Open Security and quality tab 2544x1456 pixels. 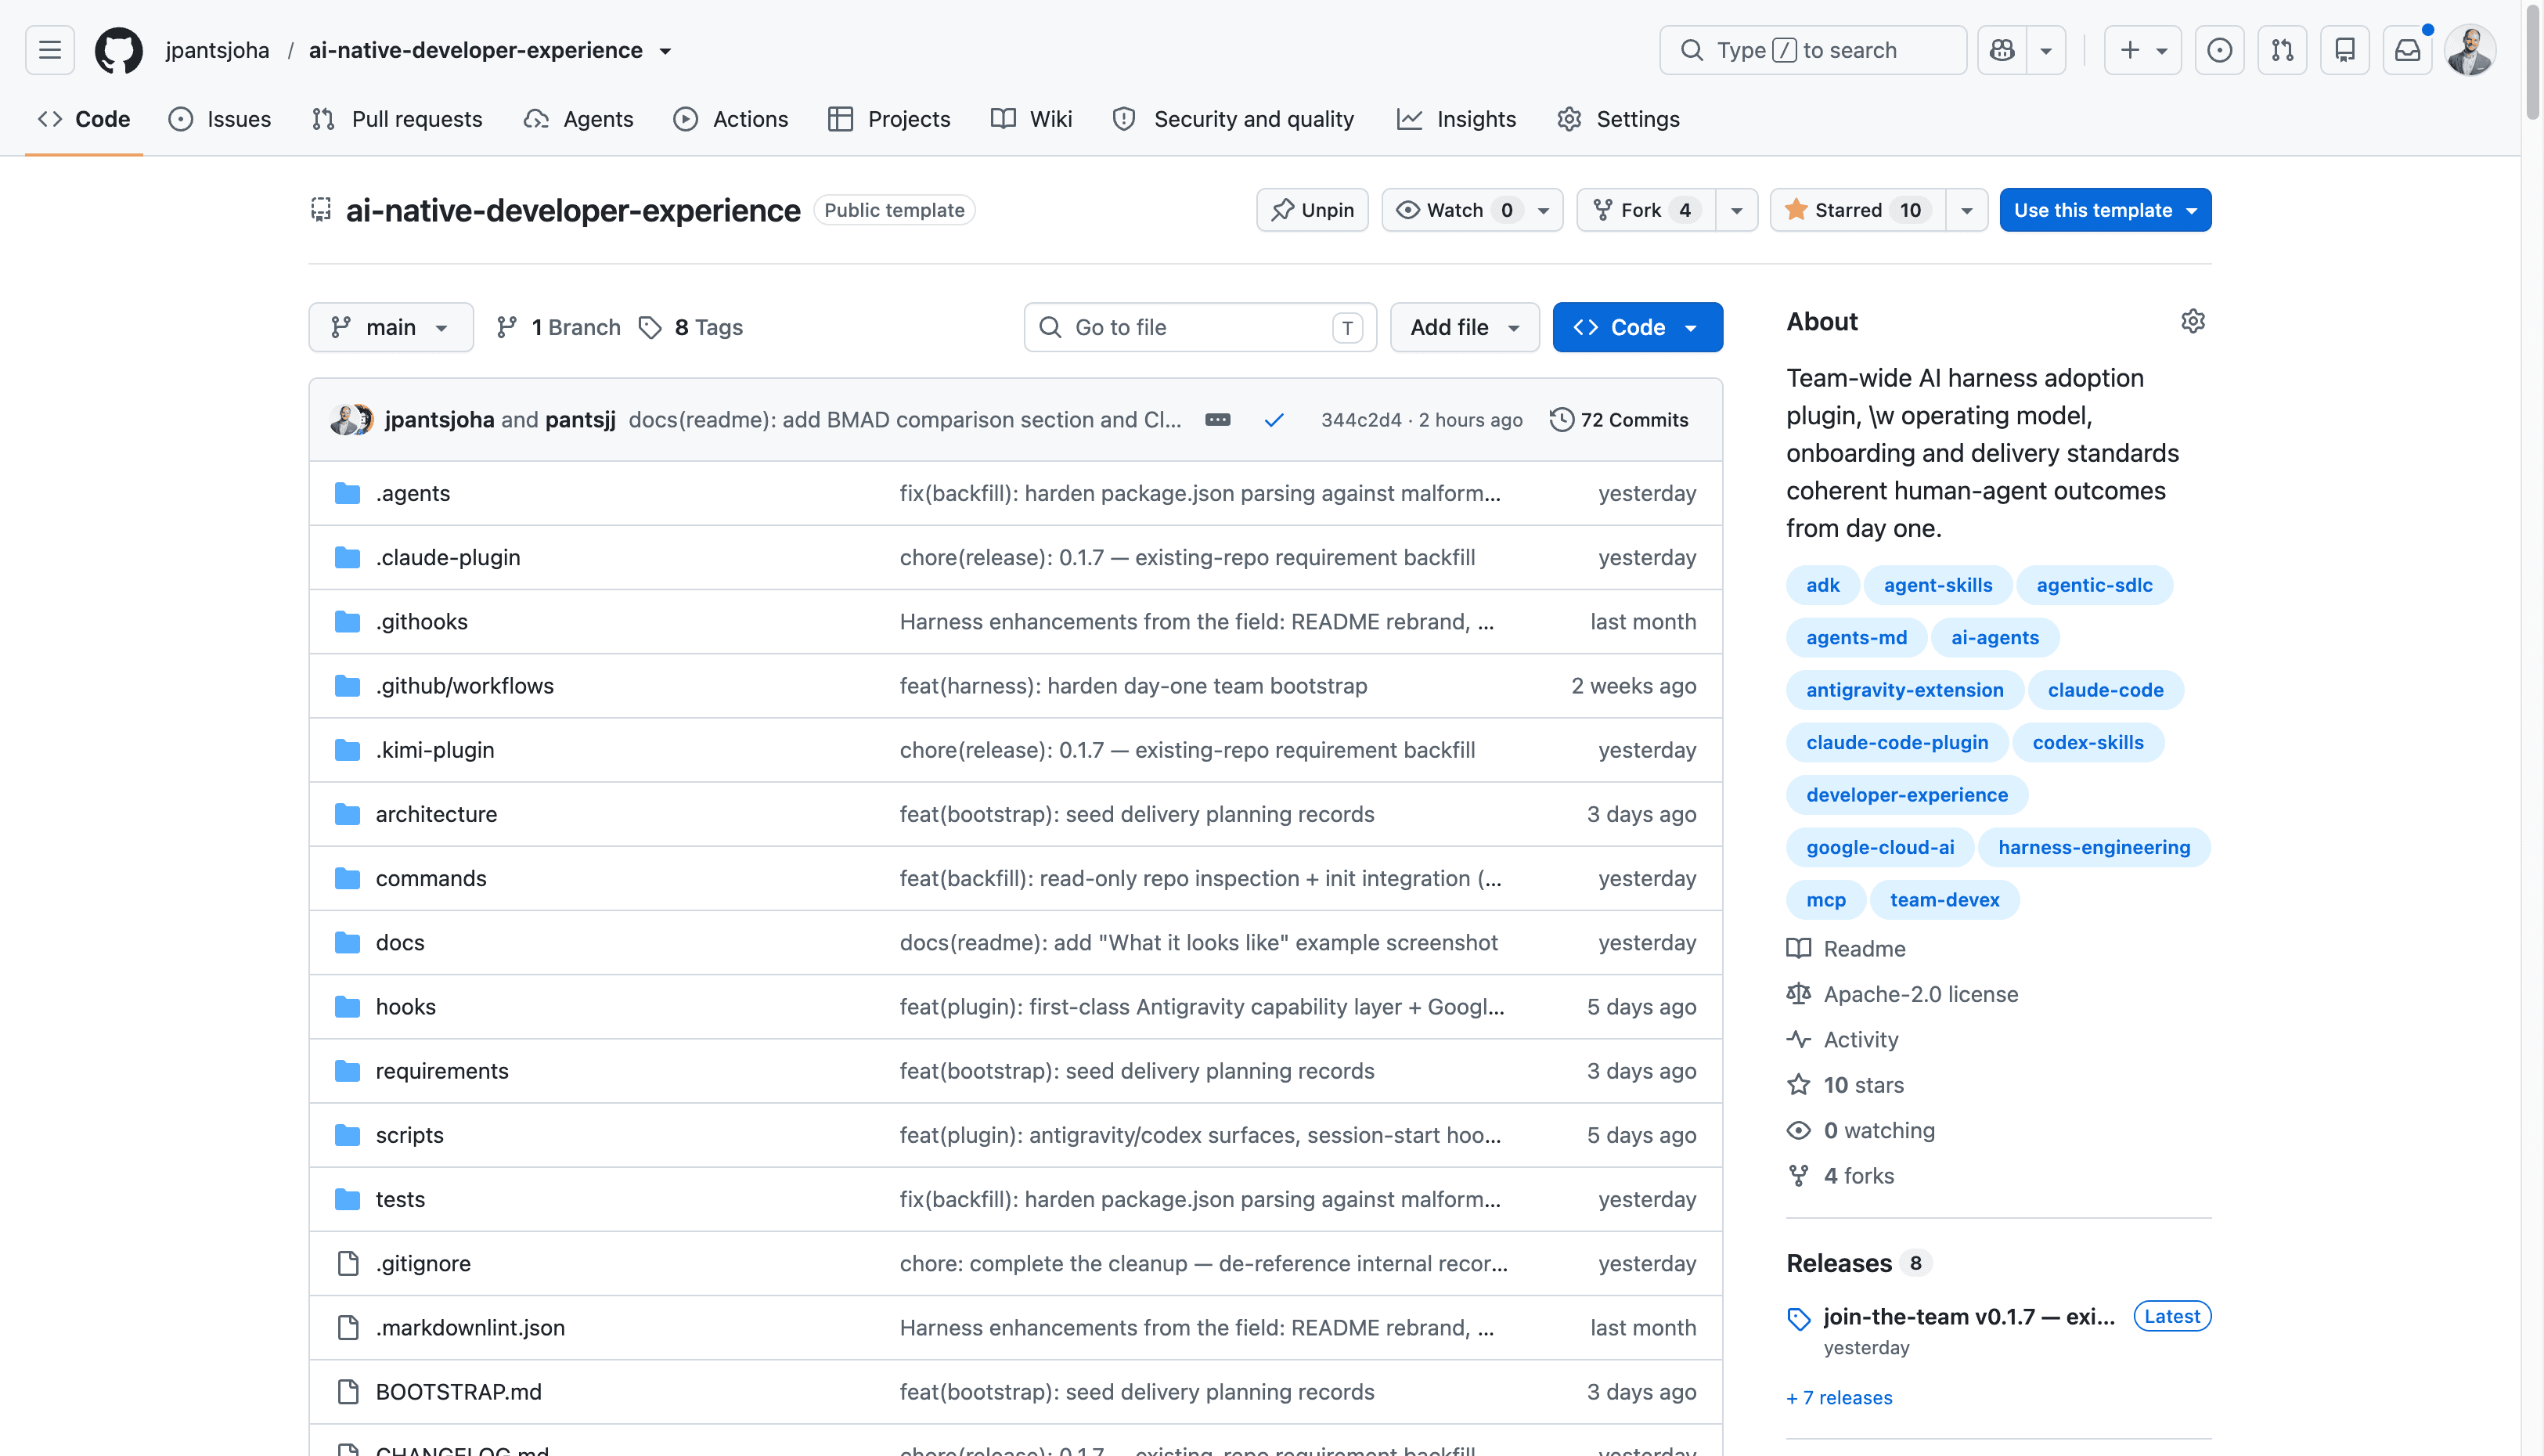(x=1233, y=119)
